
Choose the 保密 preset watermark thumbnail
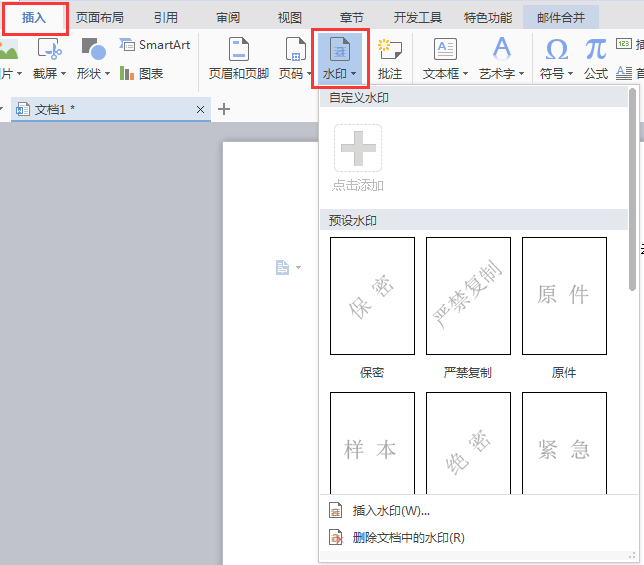[372, 296]
